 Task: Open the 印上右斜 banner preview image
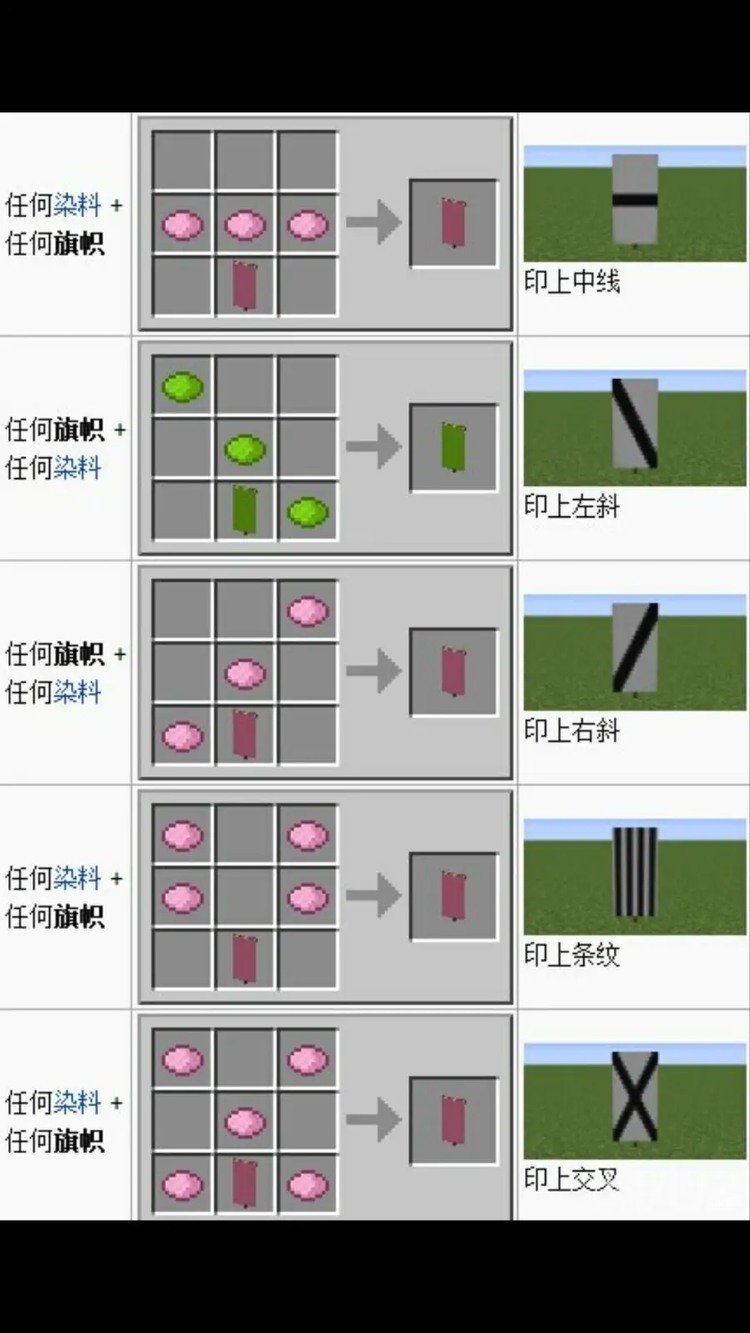pos(634,652)
